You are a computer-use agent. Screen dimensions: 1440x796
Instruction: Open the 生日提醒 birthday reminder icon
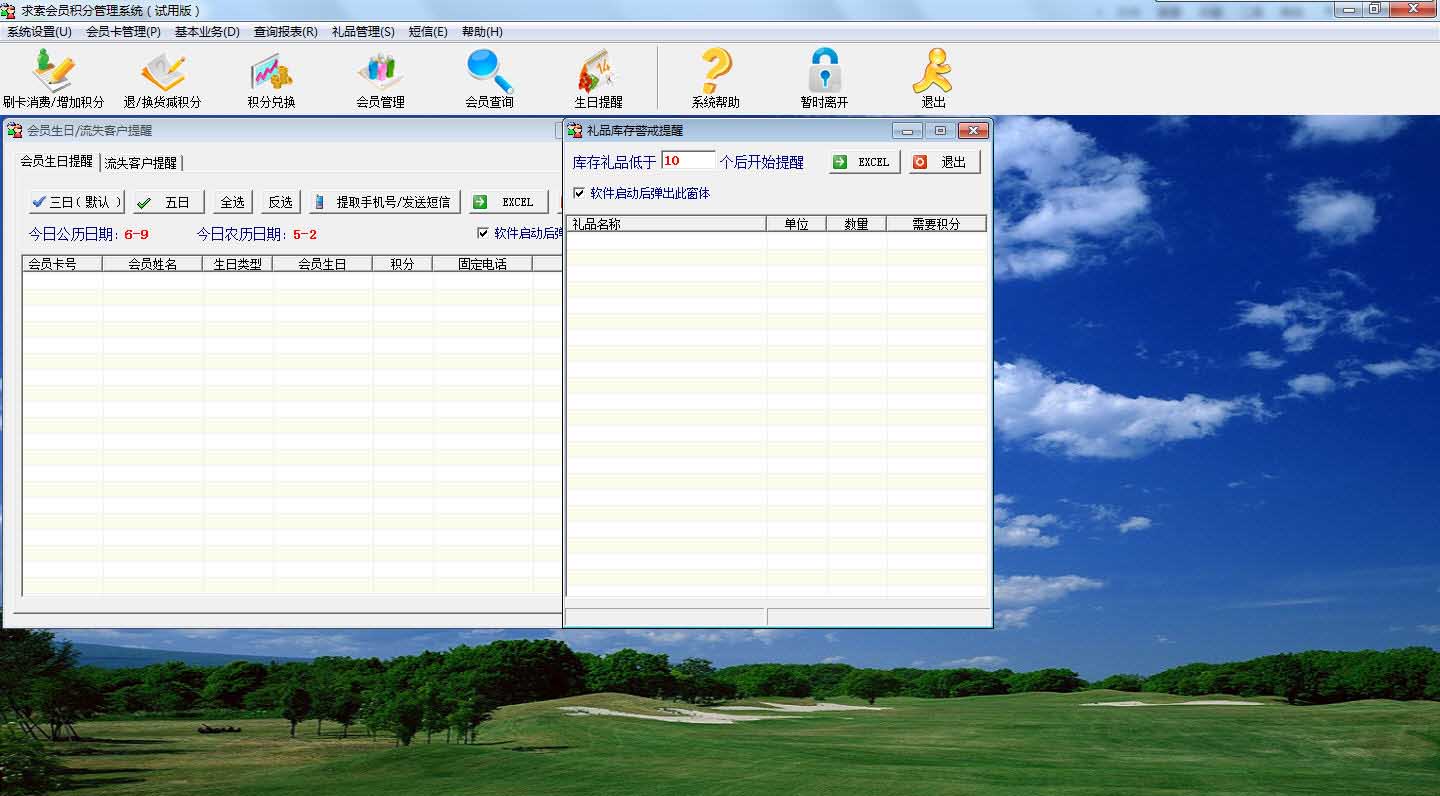point(597,78)
